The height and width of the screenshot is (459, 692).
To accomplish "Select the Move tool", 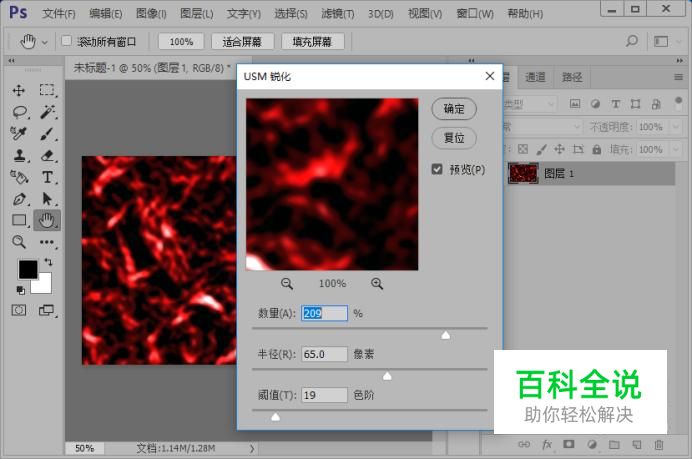I will coord(19,90).
